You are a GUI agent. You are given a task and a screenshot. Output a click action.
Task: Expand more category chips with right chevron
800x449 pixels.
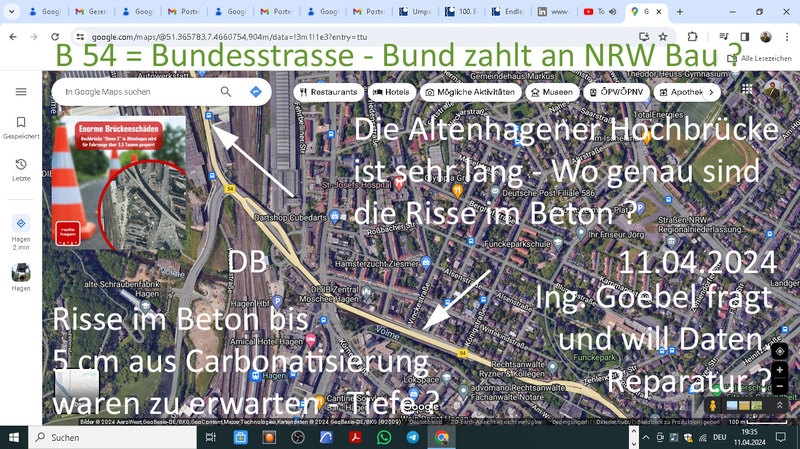(x=711, y=92)
